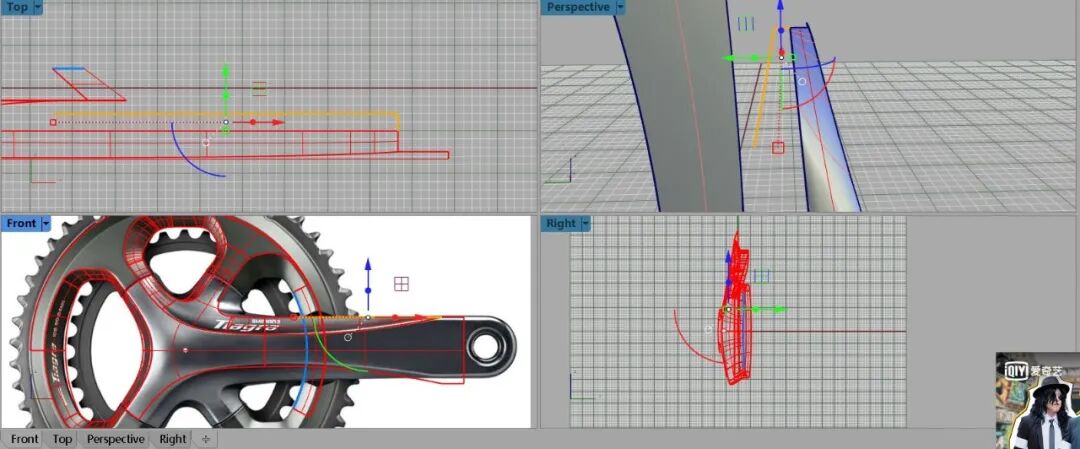Click gumball origin point in Perspective viewport

click(x=781, y=58)
